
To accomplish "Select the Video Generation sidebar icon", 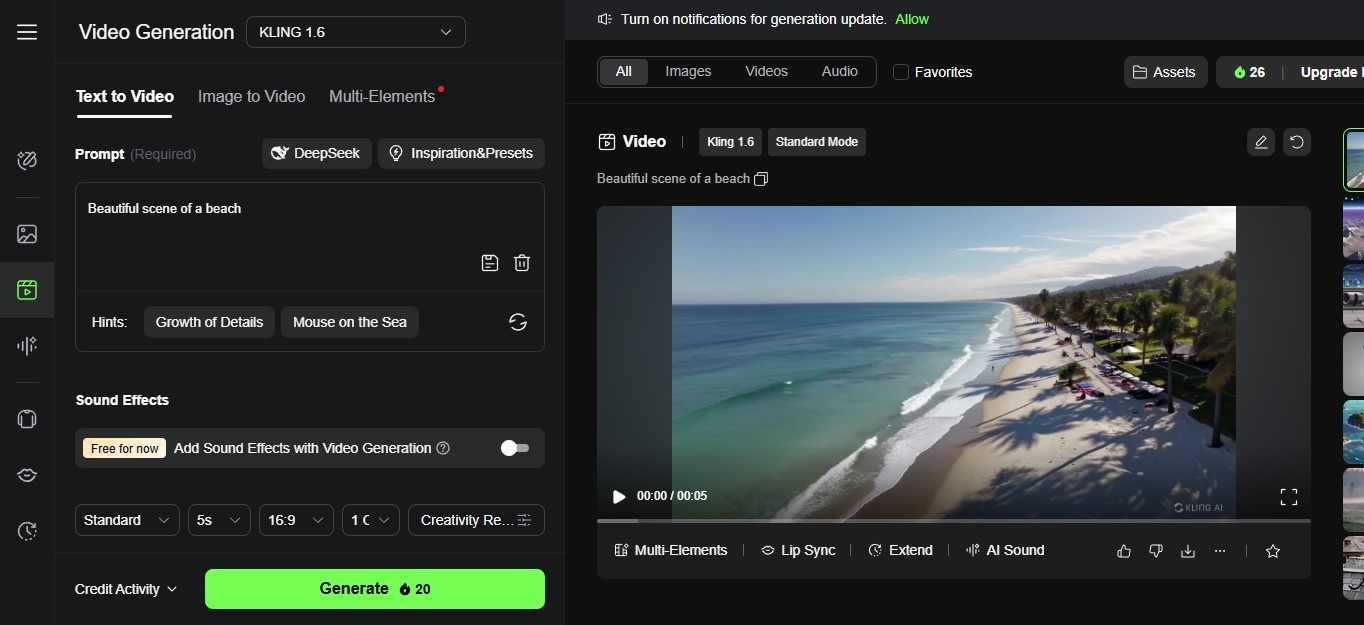I will 27,290.
